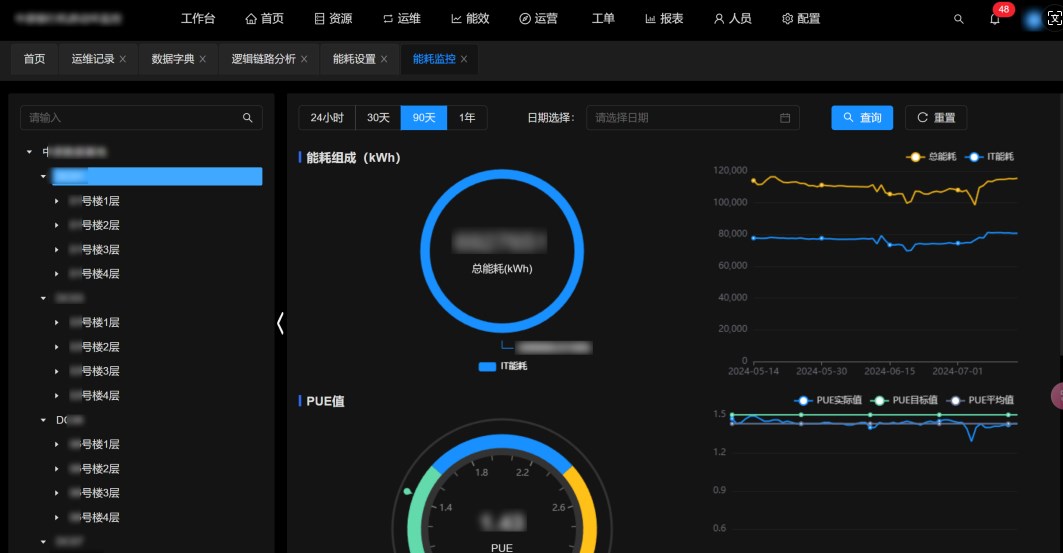Collapse the left tree panel with arrow handle

[280, 323]
